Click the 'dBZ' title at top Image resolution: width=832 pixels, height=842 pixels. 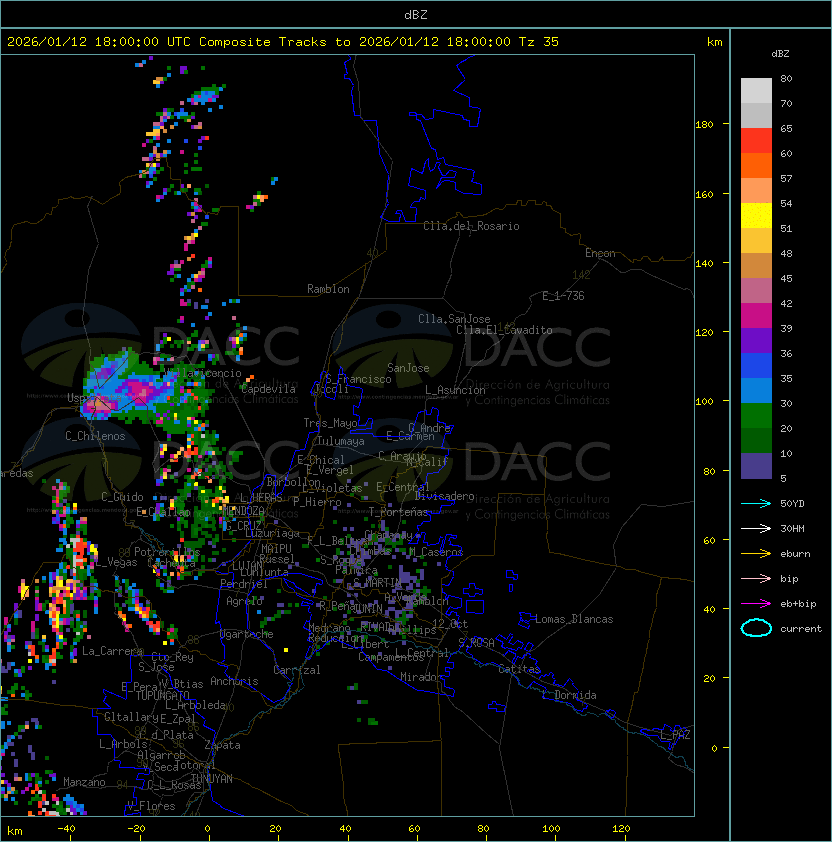416,14
